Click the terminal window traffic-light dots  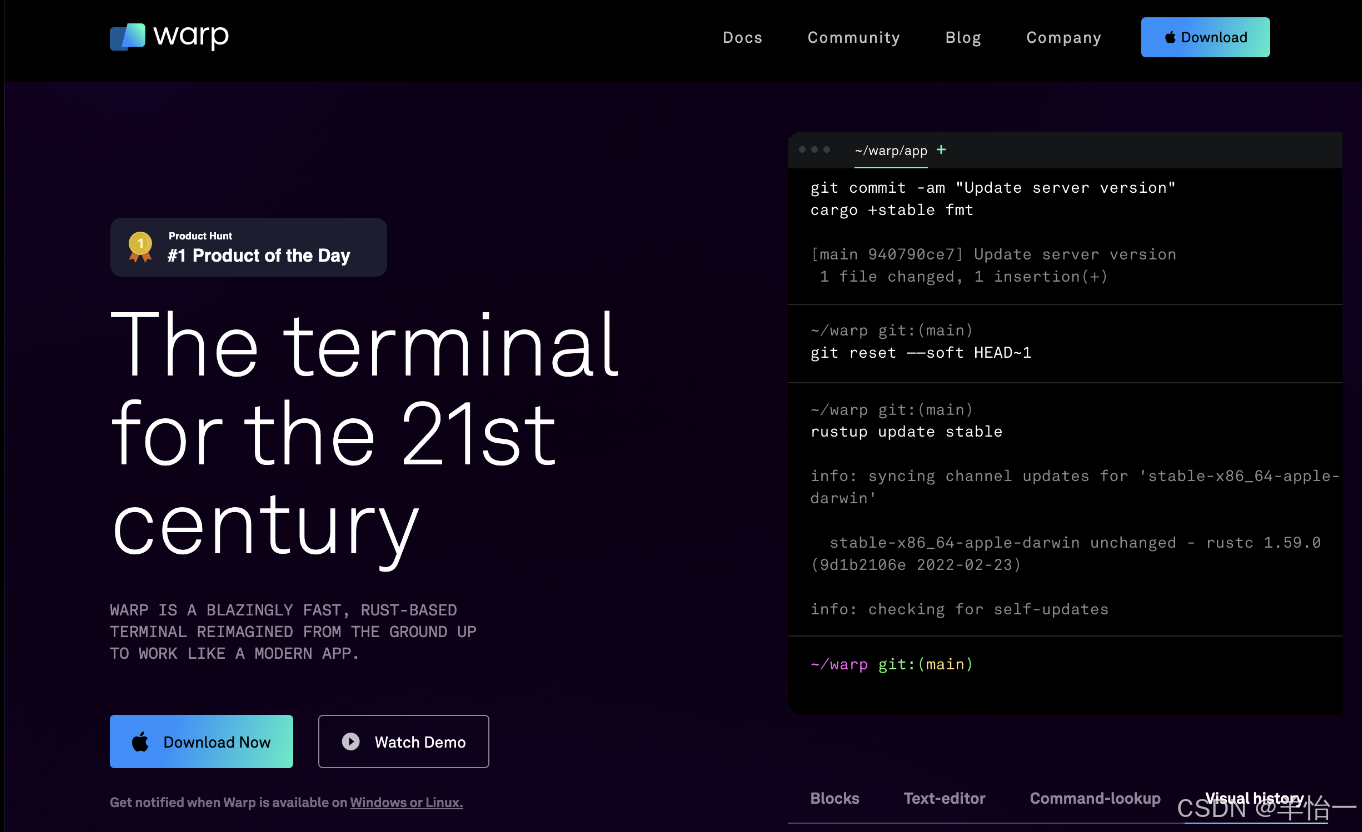click(x=814, y=150)
